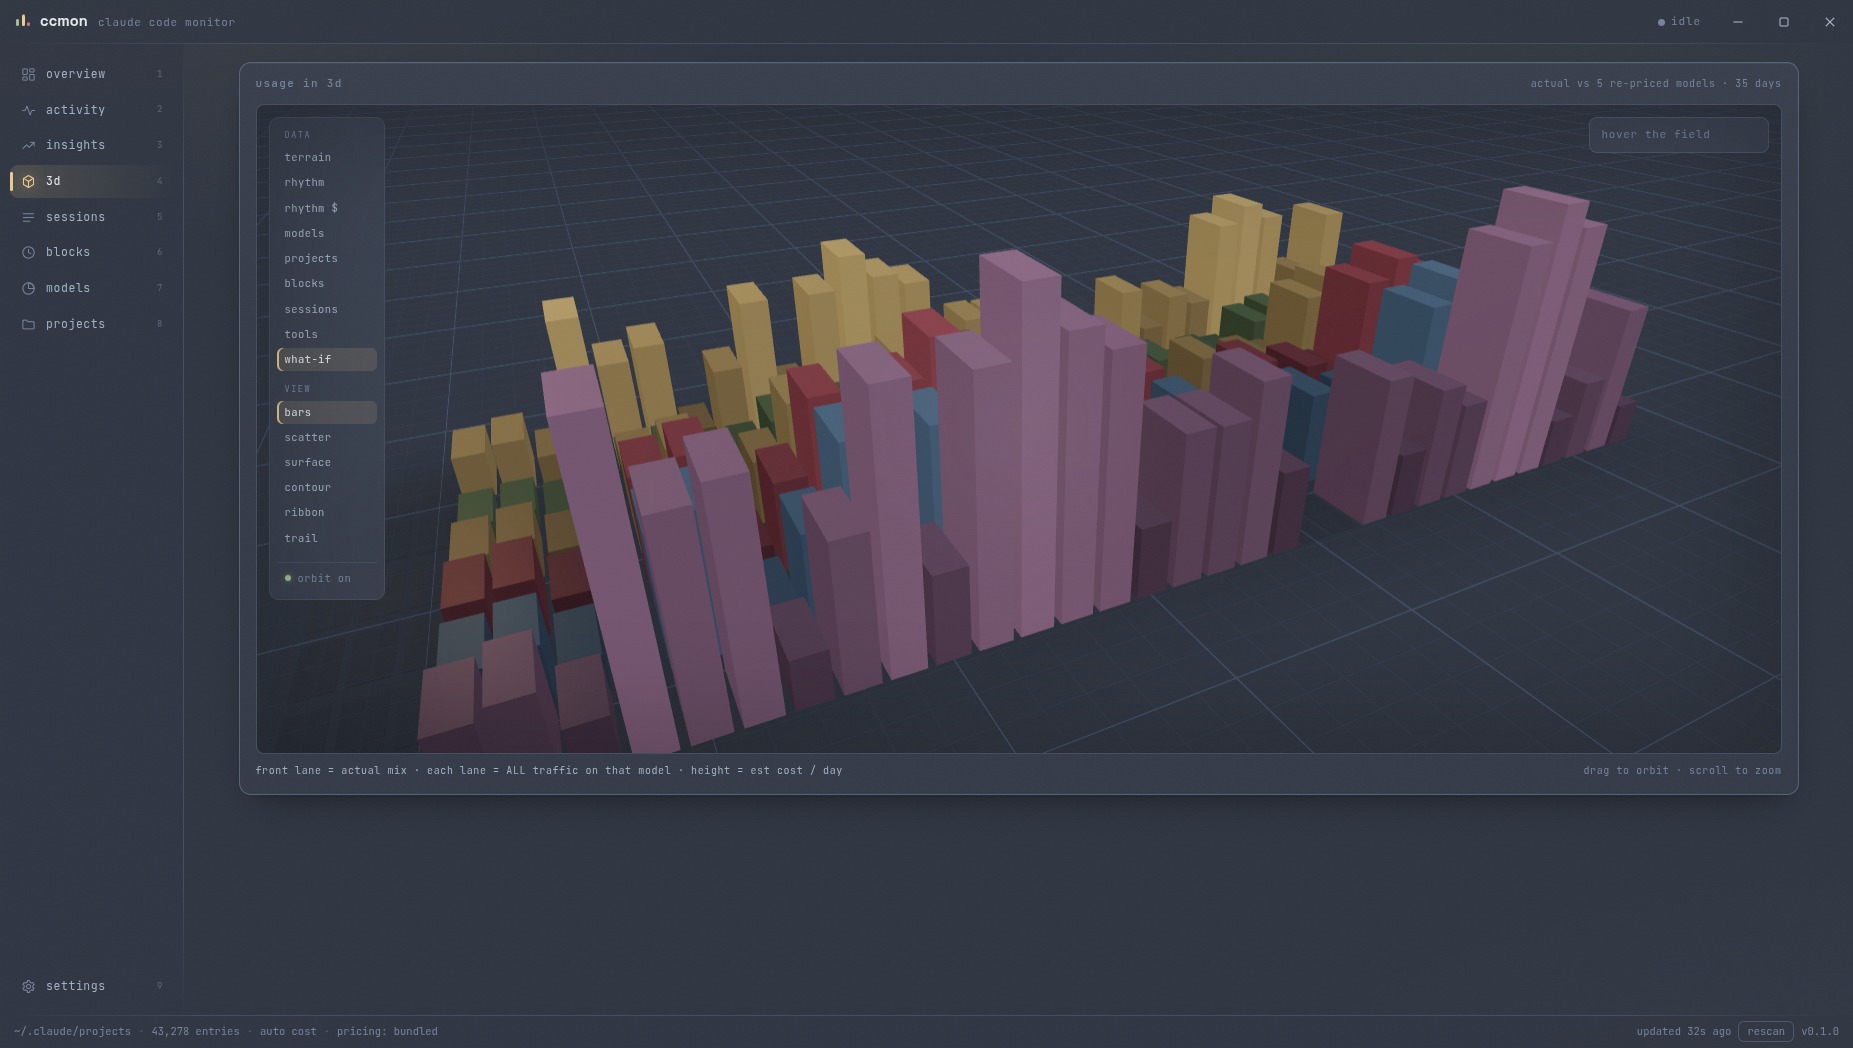1853x1048 pixels.
Task: Click the activity pulse icon
Action: [x=28, y=110]
